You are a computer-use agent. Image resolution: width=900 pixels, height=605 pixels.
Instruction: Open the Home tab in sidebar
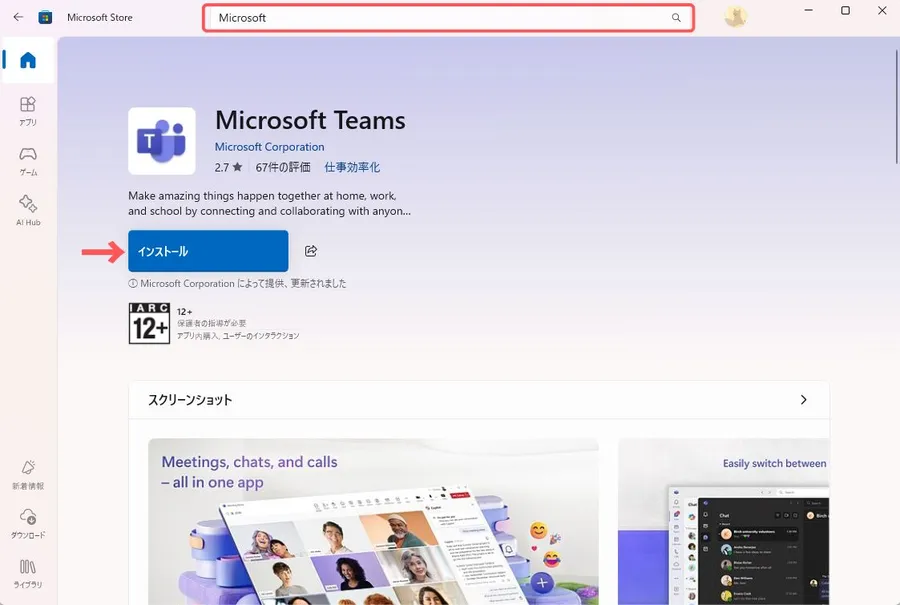point(28,60)
